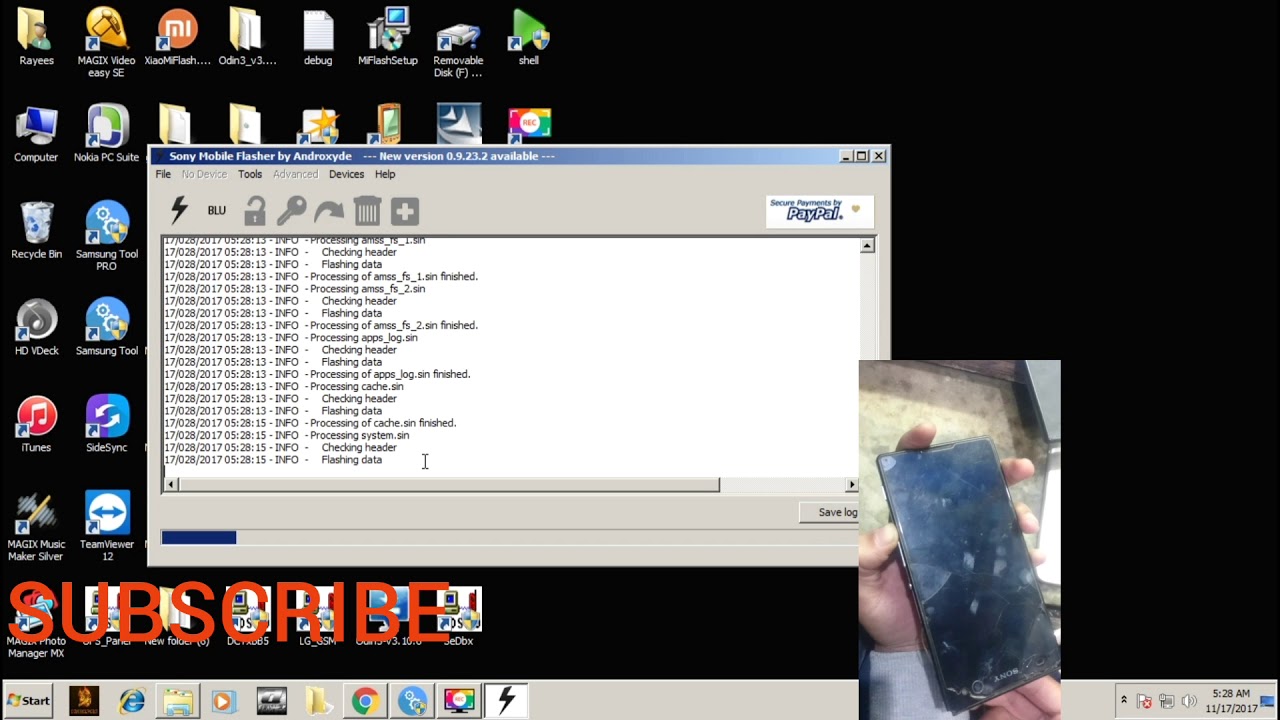Open HD VDeck desktop shortcut
Screen dimensions: 1280x720
tap(36, 328)
